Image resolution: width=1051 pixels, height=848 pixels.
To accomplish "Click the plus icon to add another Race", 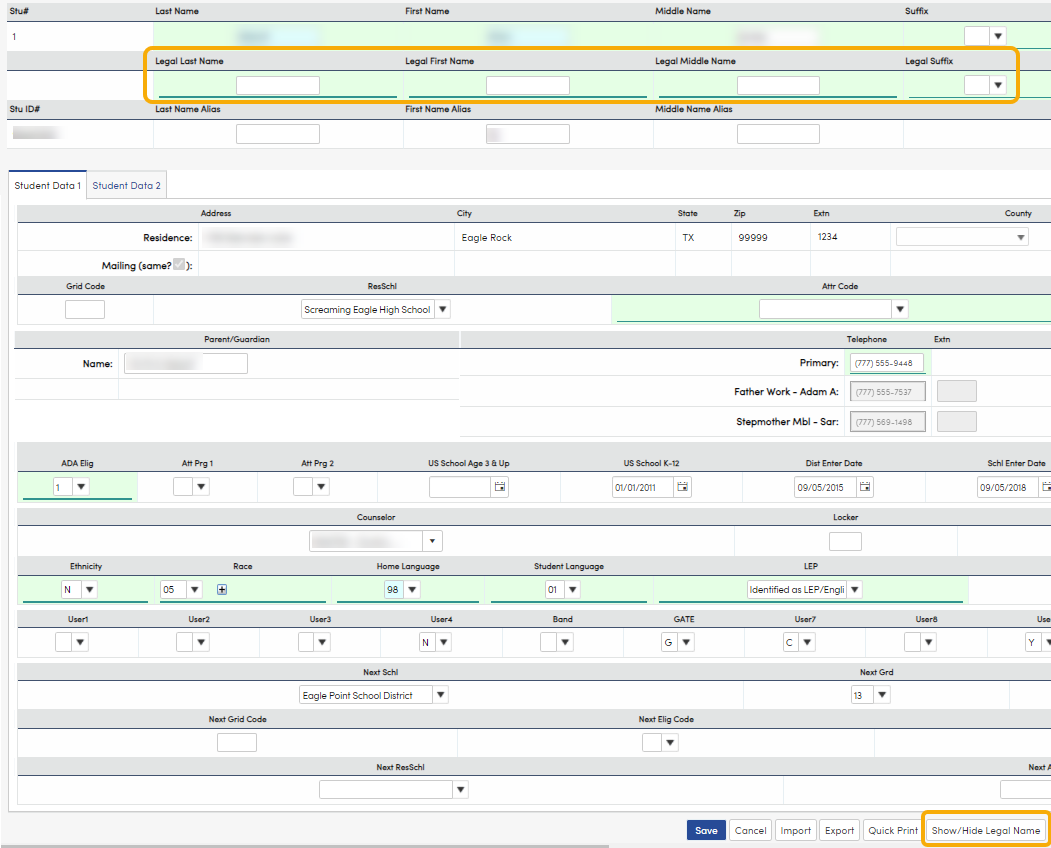I will (x=221, y=589).
